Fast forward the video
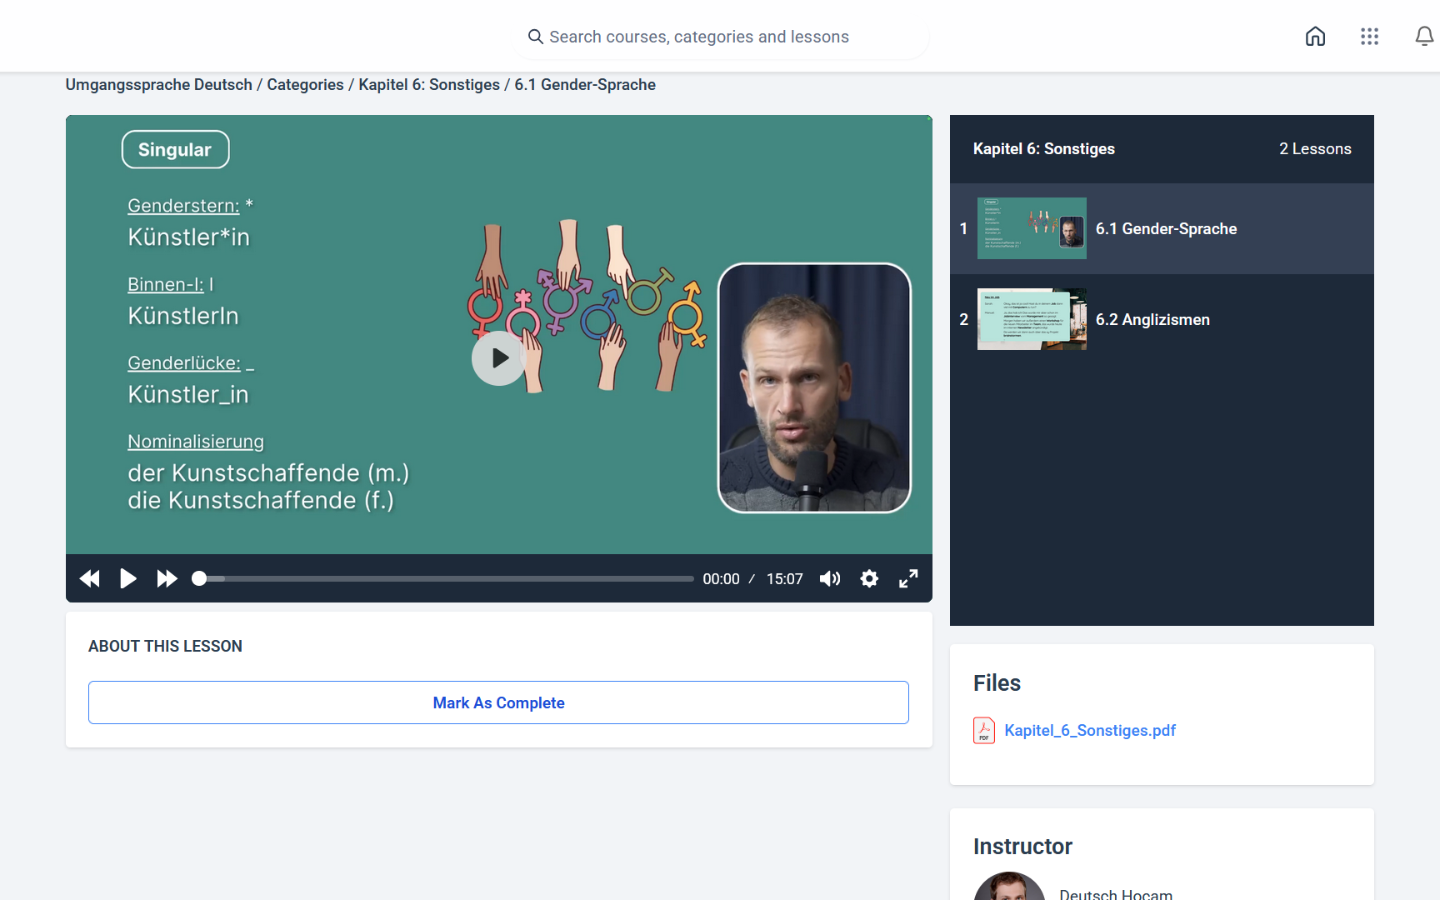Screen dimensions: 1440x900 [x=167, y=579]
